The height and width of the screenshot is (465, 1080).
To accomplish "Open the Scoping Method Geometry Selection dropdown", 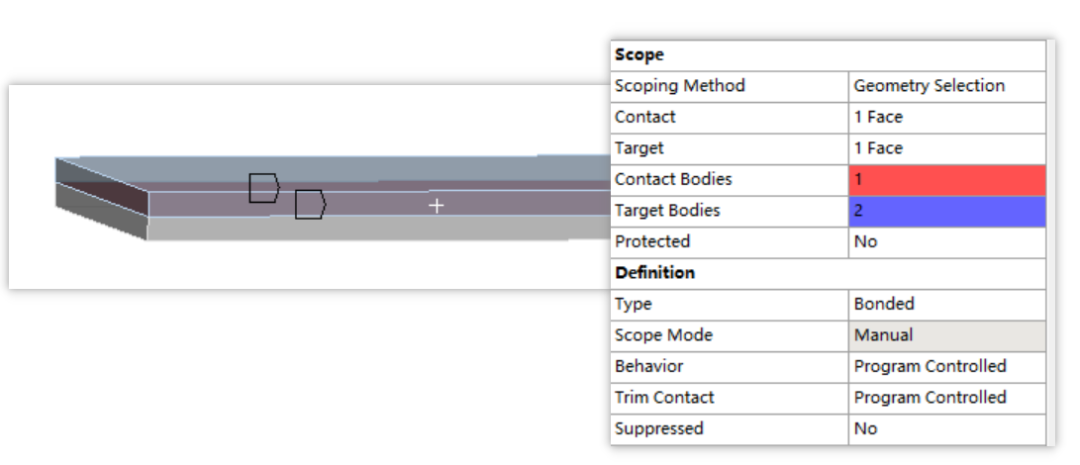I will 947,86.
